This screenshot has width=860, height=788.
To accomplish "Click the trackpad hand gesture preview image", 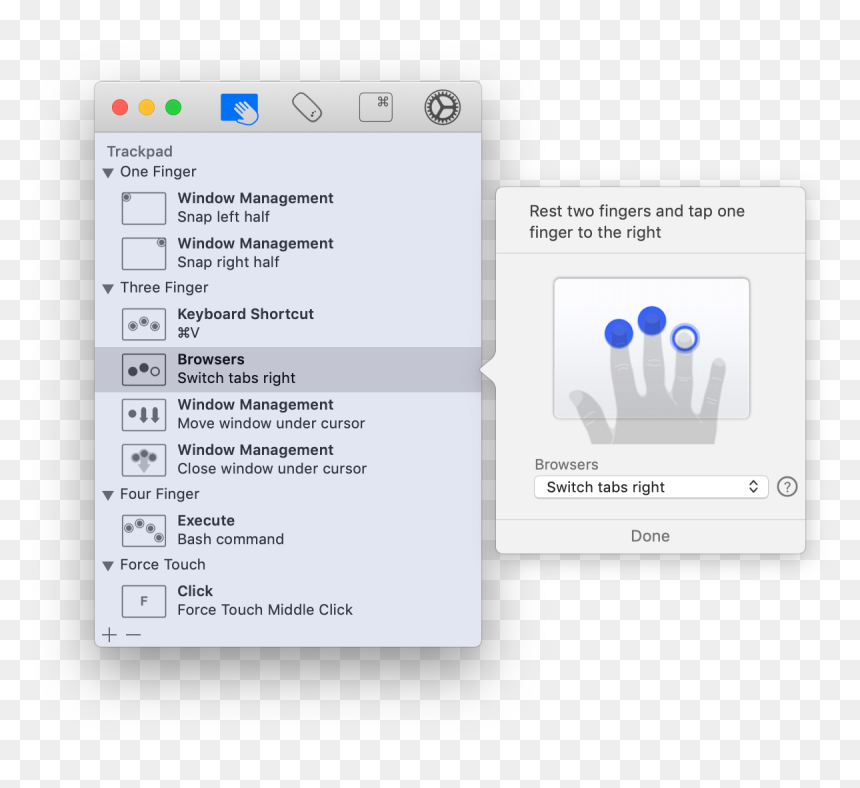I will pyautogui.click(x=651, y=360).
